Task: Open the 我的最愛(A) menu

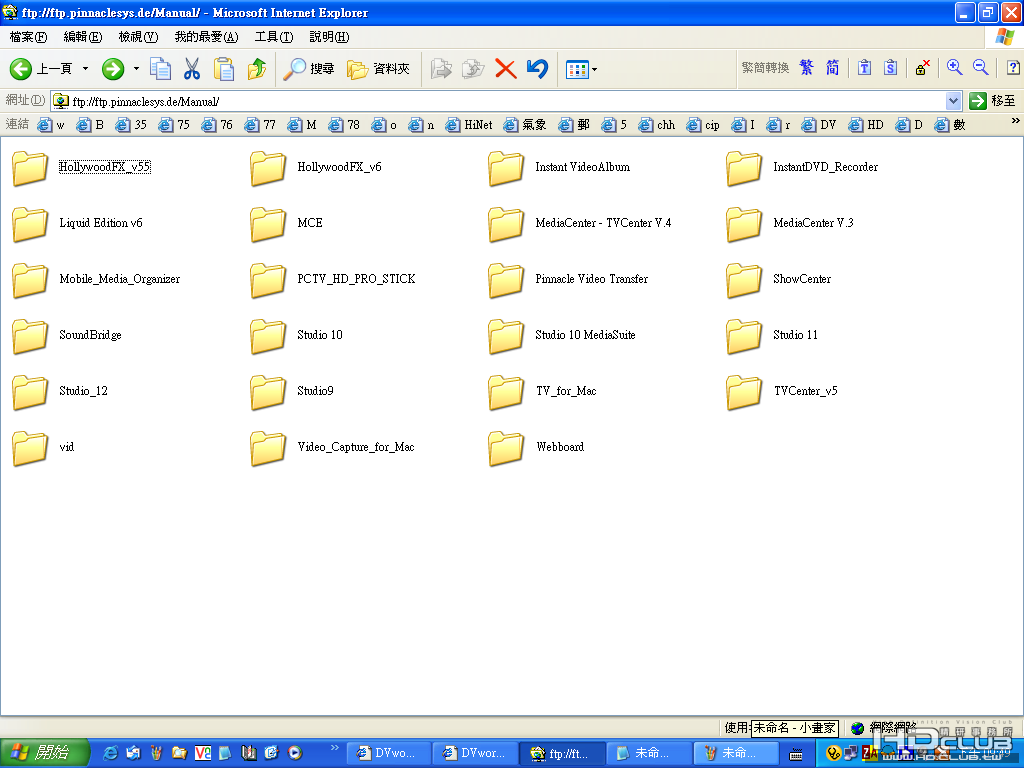Action: (206, 37)
